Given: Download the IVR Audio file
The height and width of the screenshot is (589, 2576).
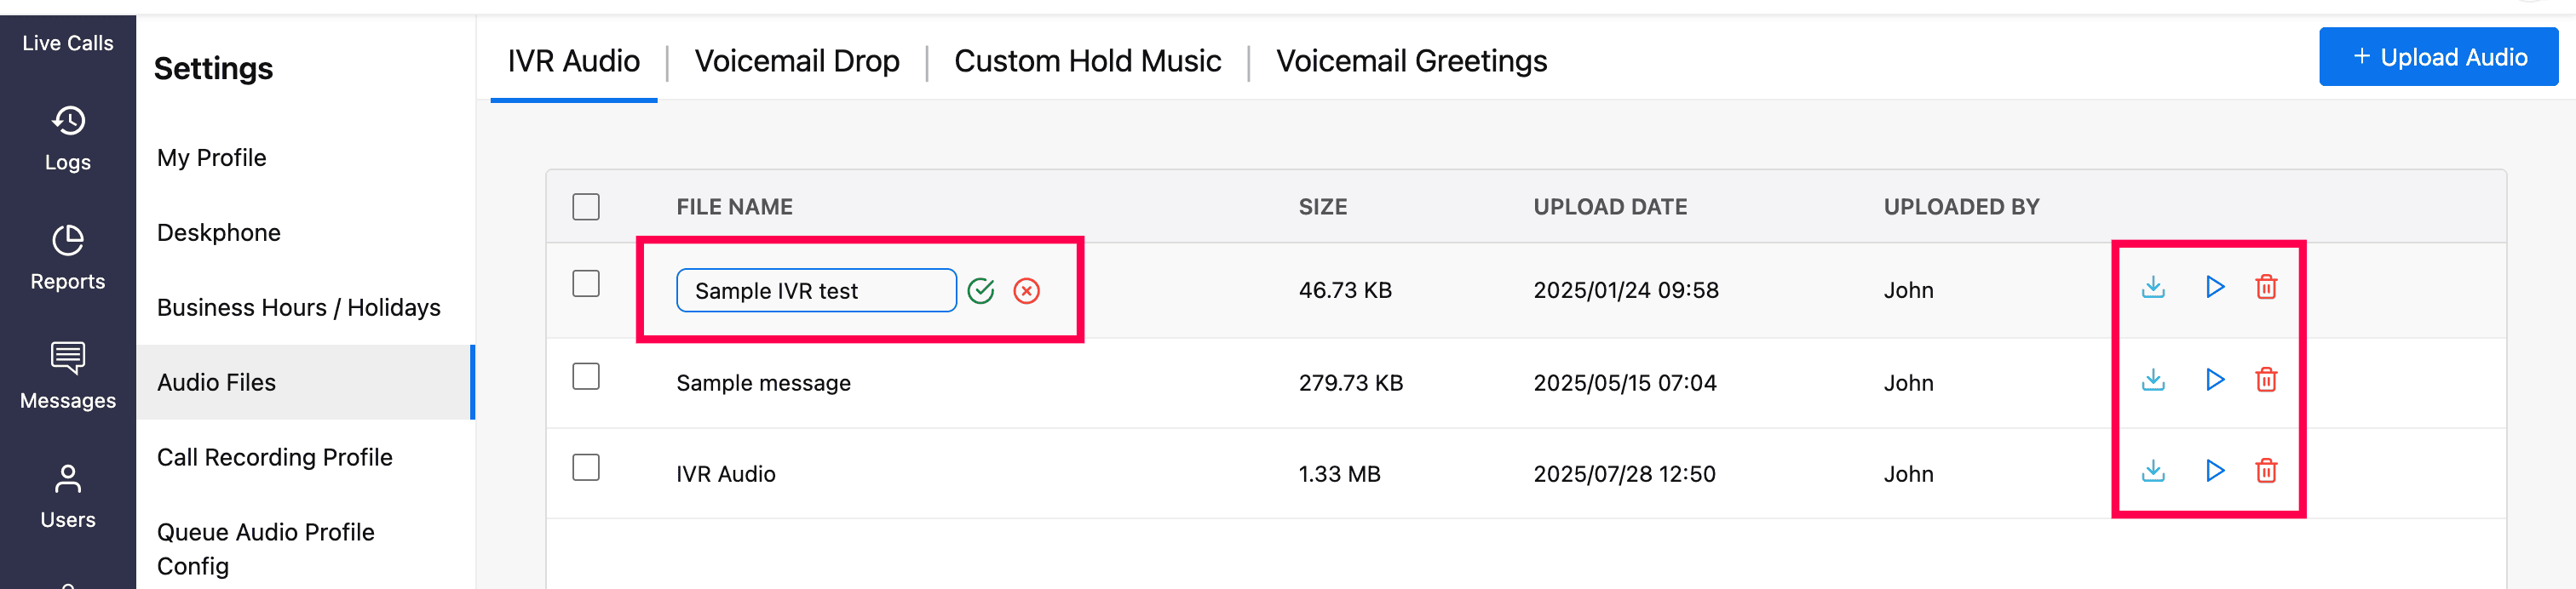Looking at the screenshot, I should click(x=2153, y=471).
